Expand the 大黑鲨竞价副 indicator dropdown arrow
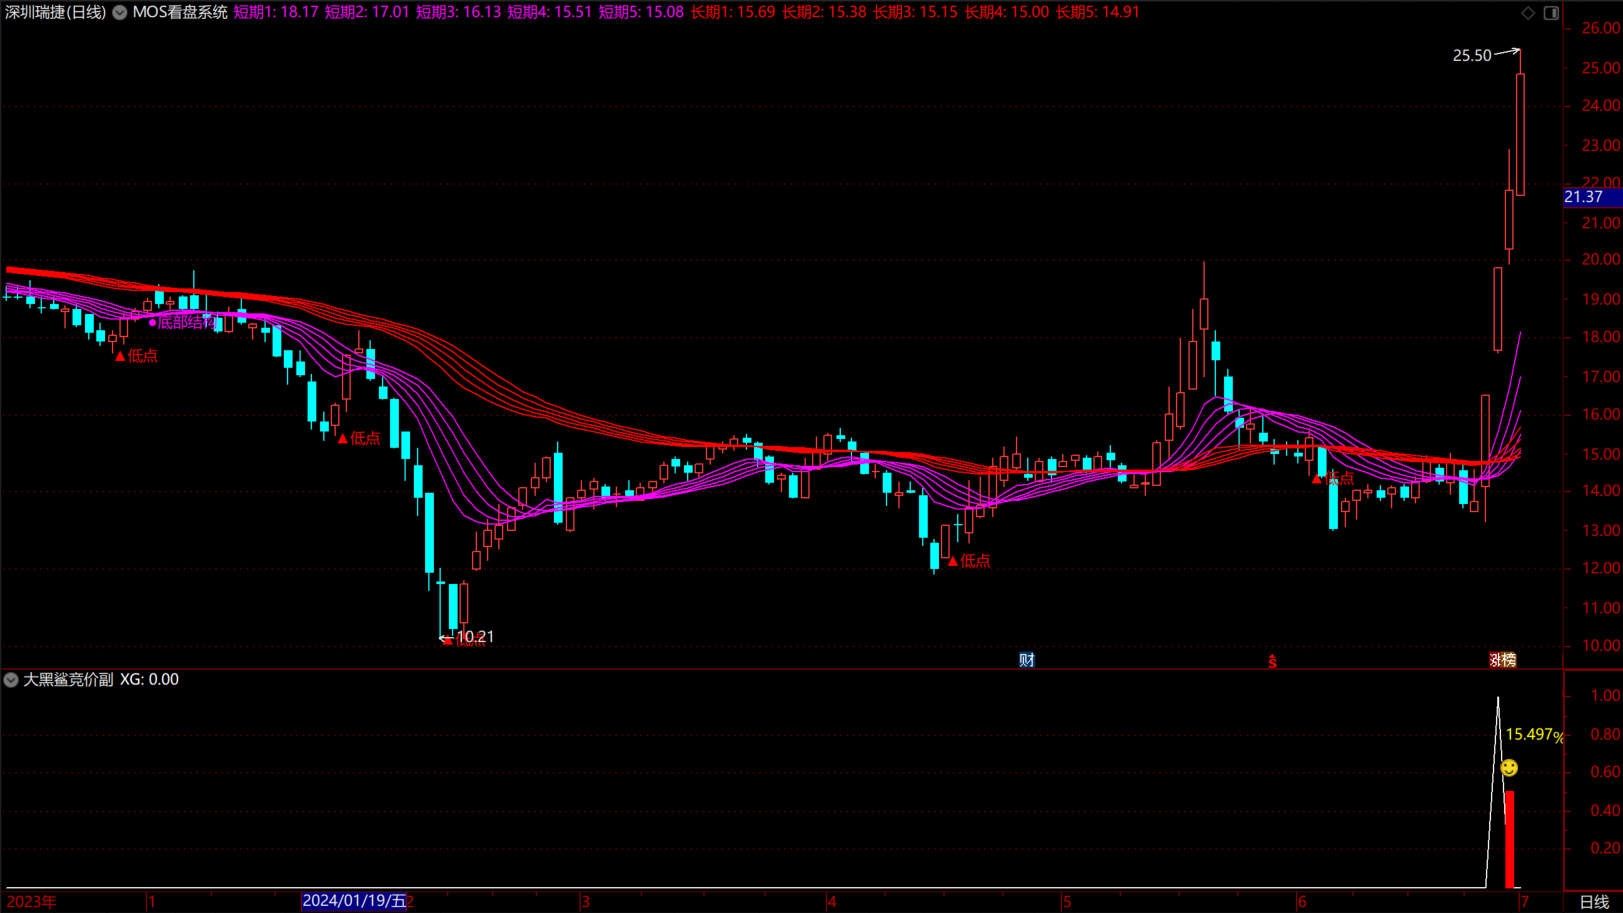 (x=11, y=680)
